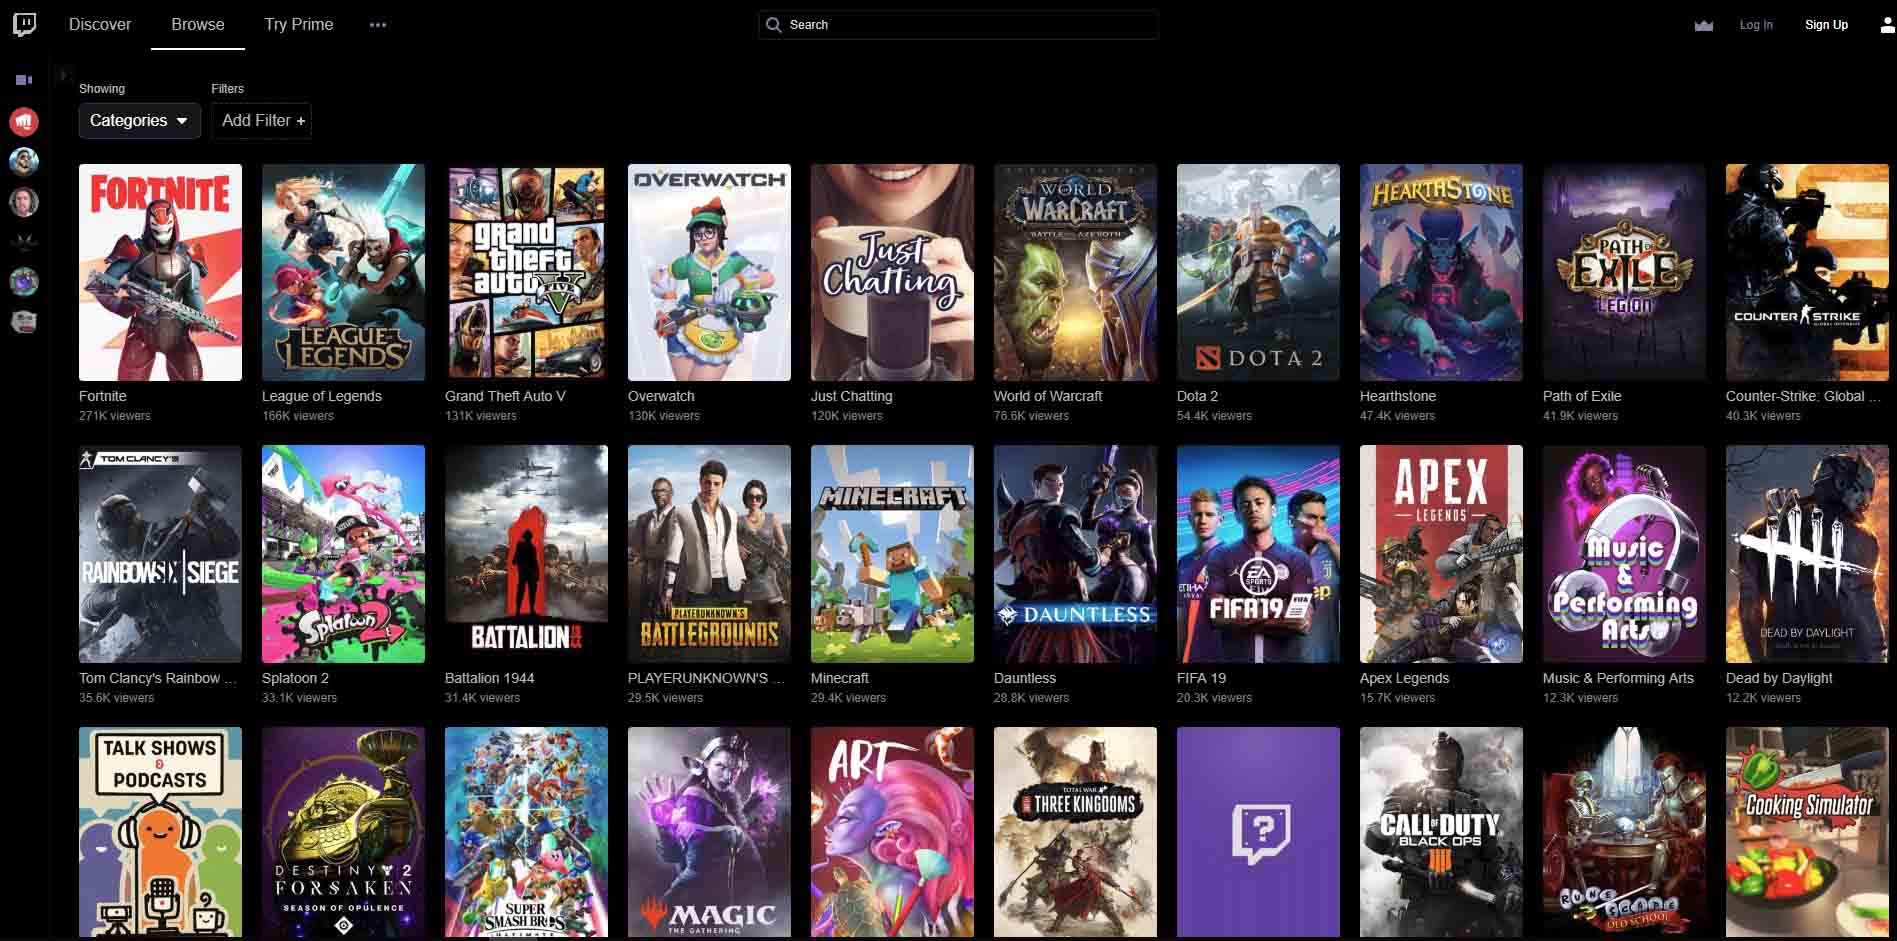1897x941 pixels.
Task: Open the Battalion 1944 cover
Action: (526, 554)
